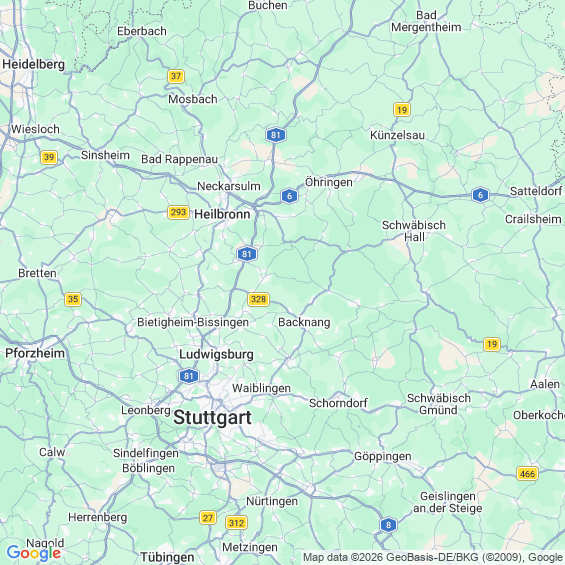Click the Map data copyright attribution
565x565 pixels.
pyautogui.click(x=433, y=557)
